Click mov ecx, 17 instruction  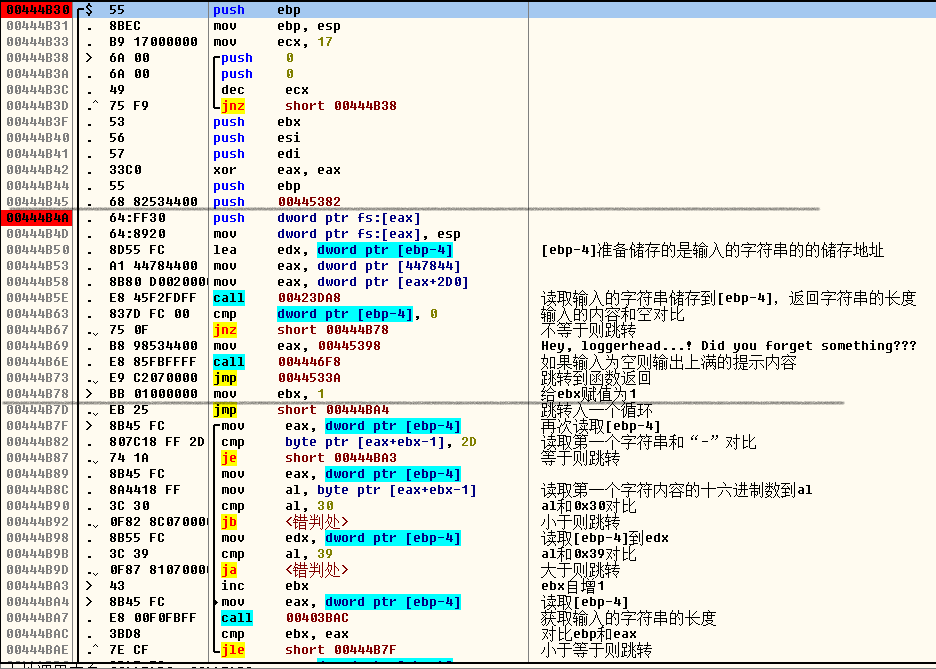(273, 42)
